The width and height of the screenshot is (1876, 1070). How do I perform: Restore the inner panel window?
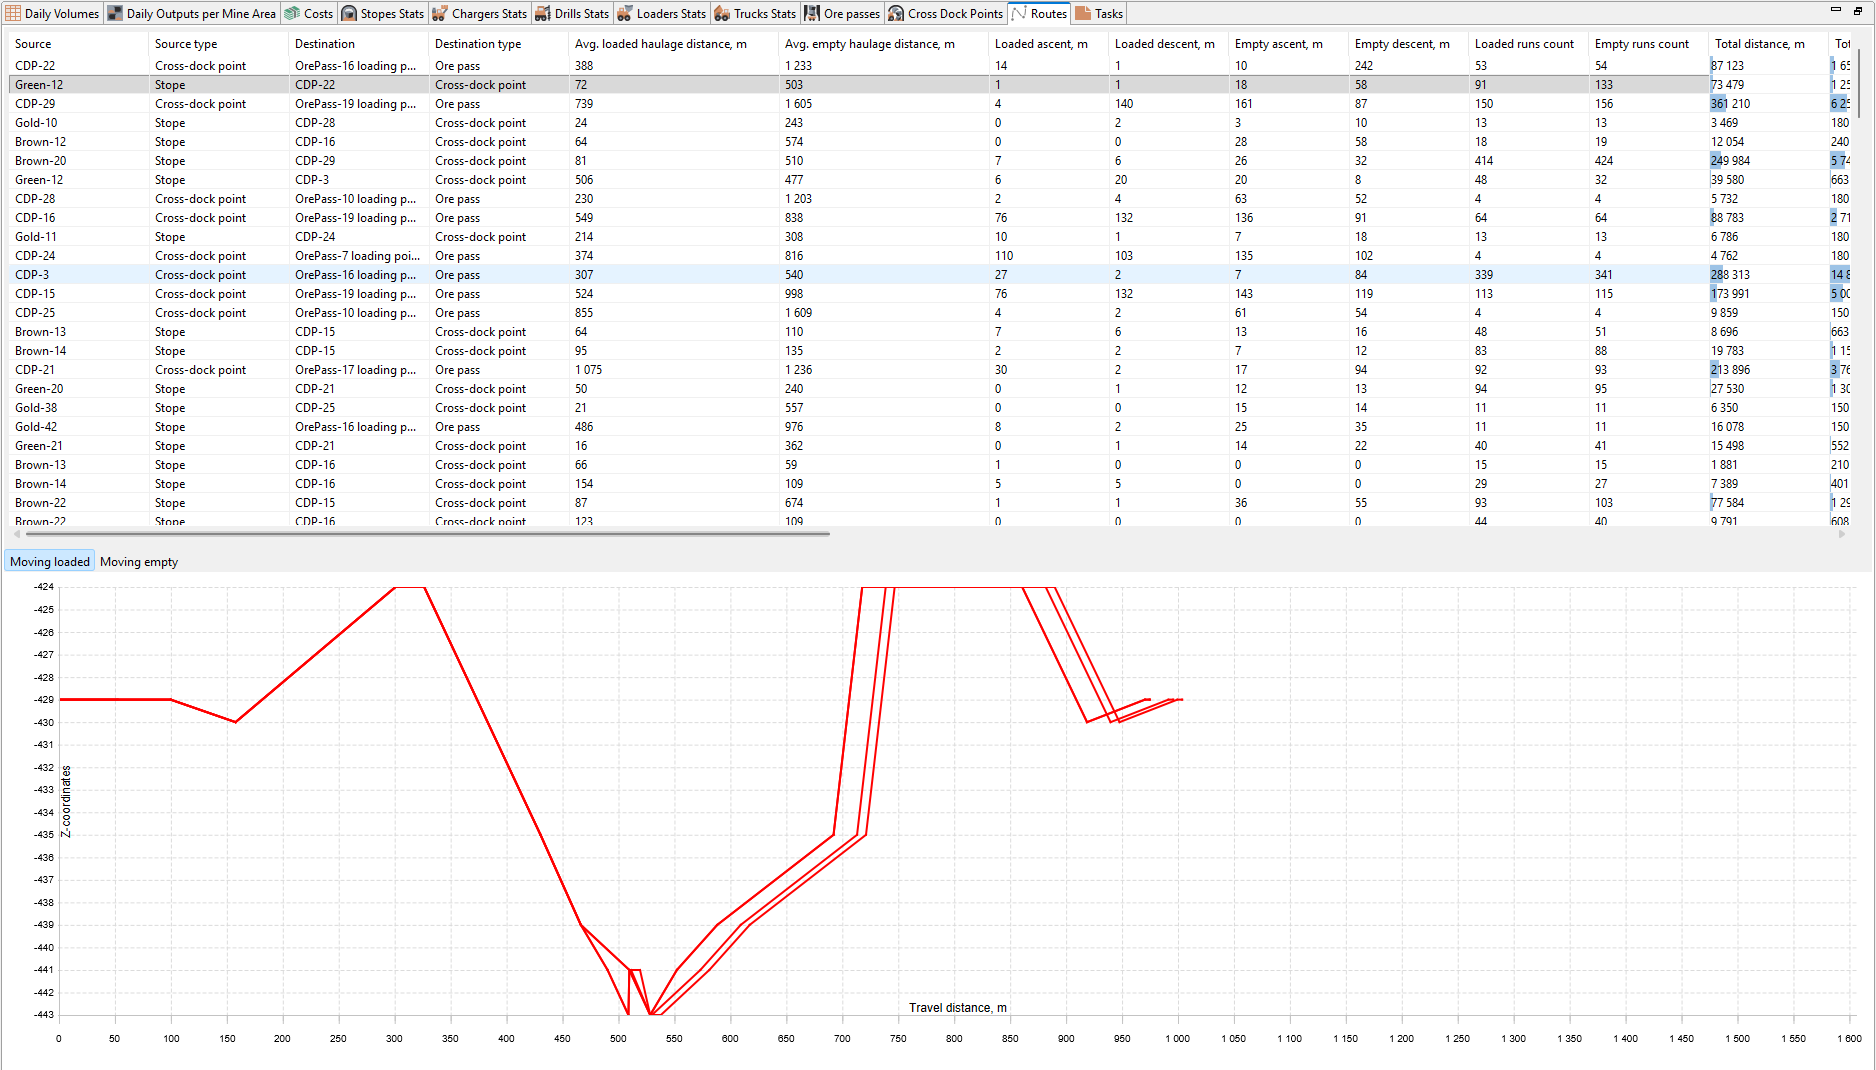click(x=1858, y=10)
